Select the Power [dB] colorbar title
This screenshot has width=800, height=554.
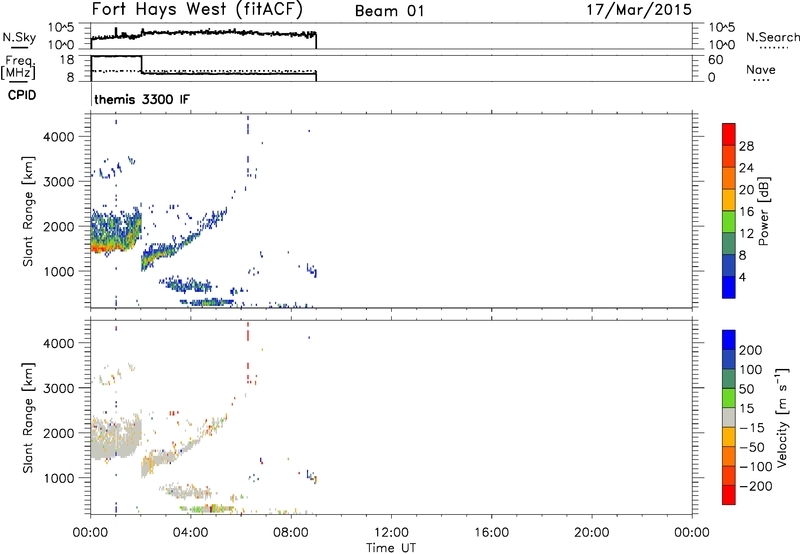click(763, 211)
